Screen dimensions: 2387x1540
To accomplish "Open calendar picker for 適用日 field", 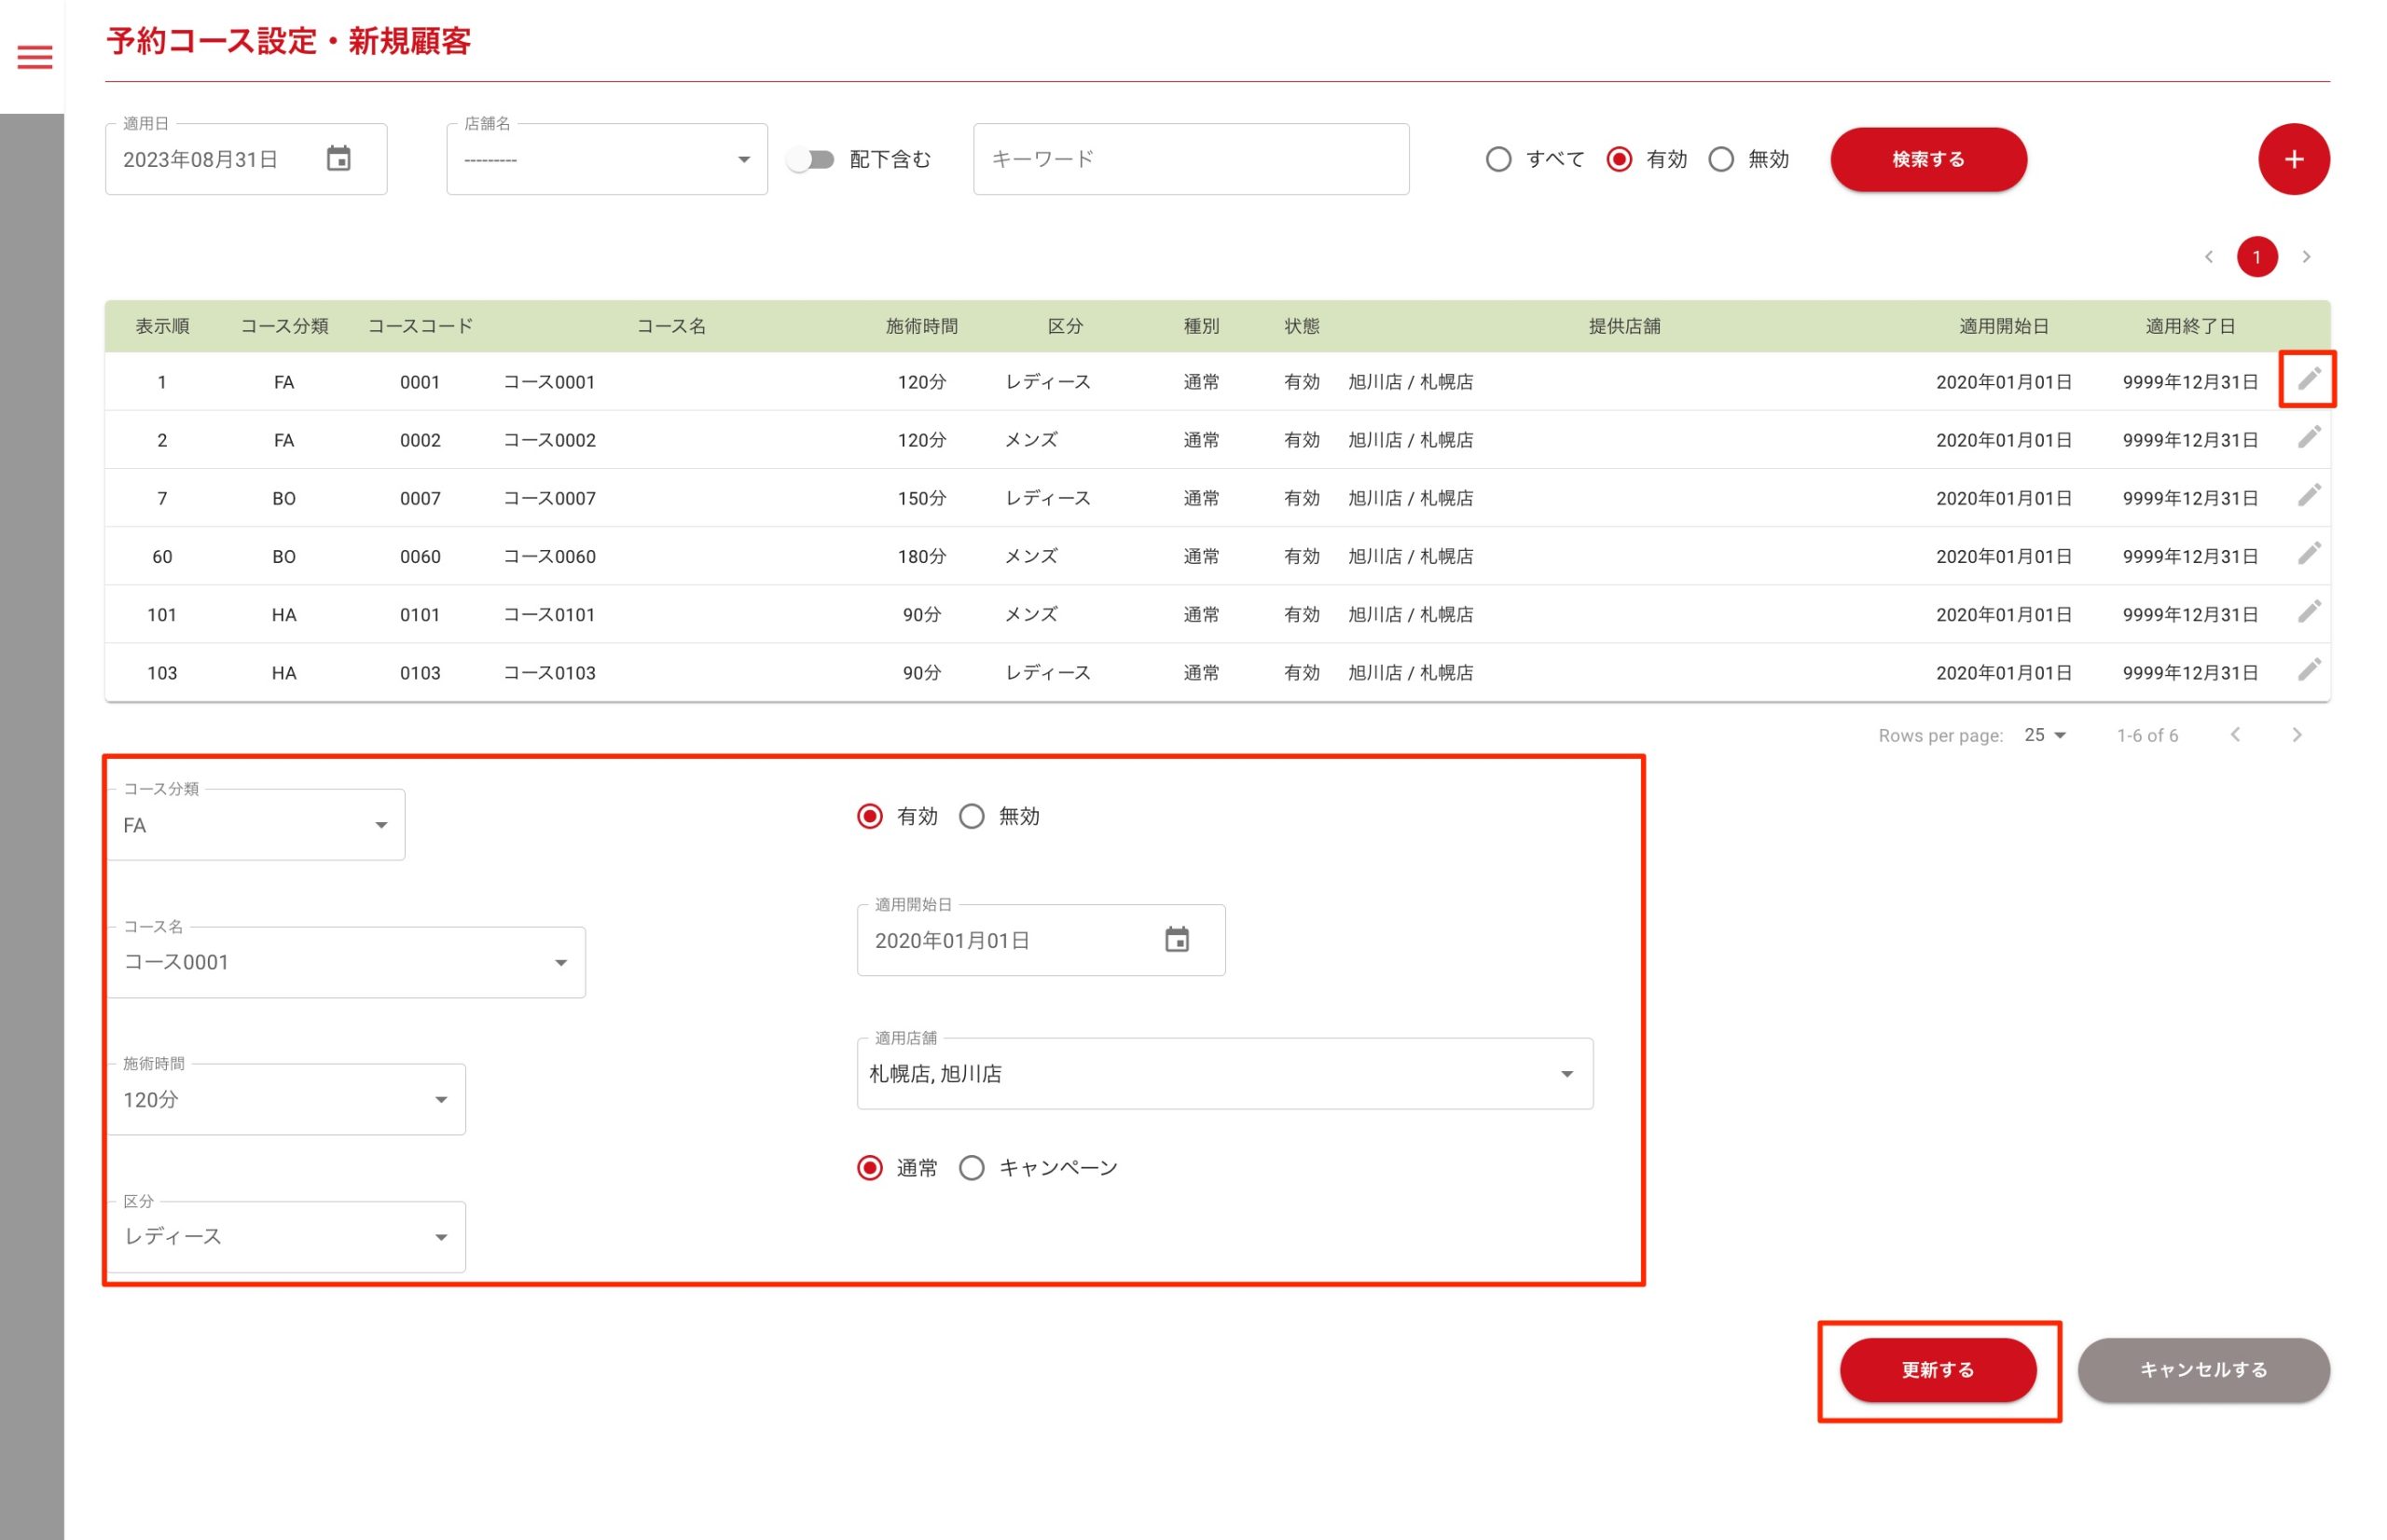I will click(x=338, y=159).
